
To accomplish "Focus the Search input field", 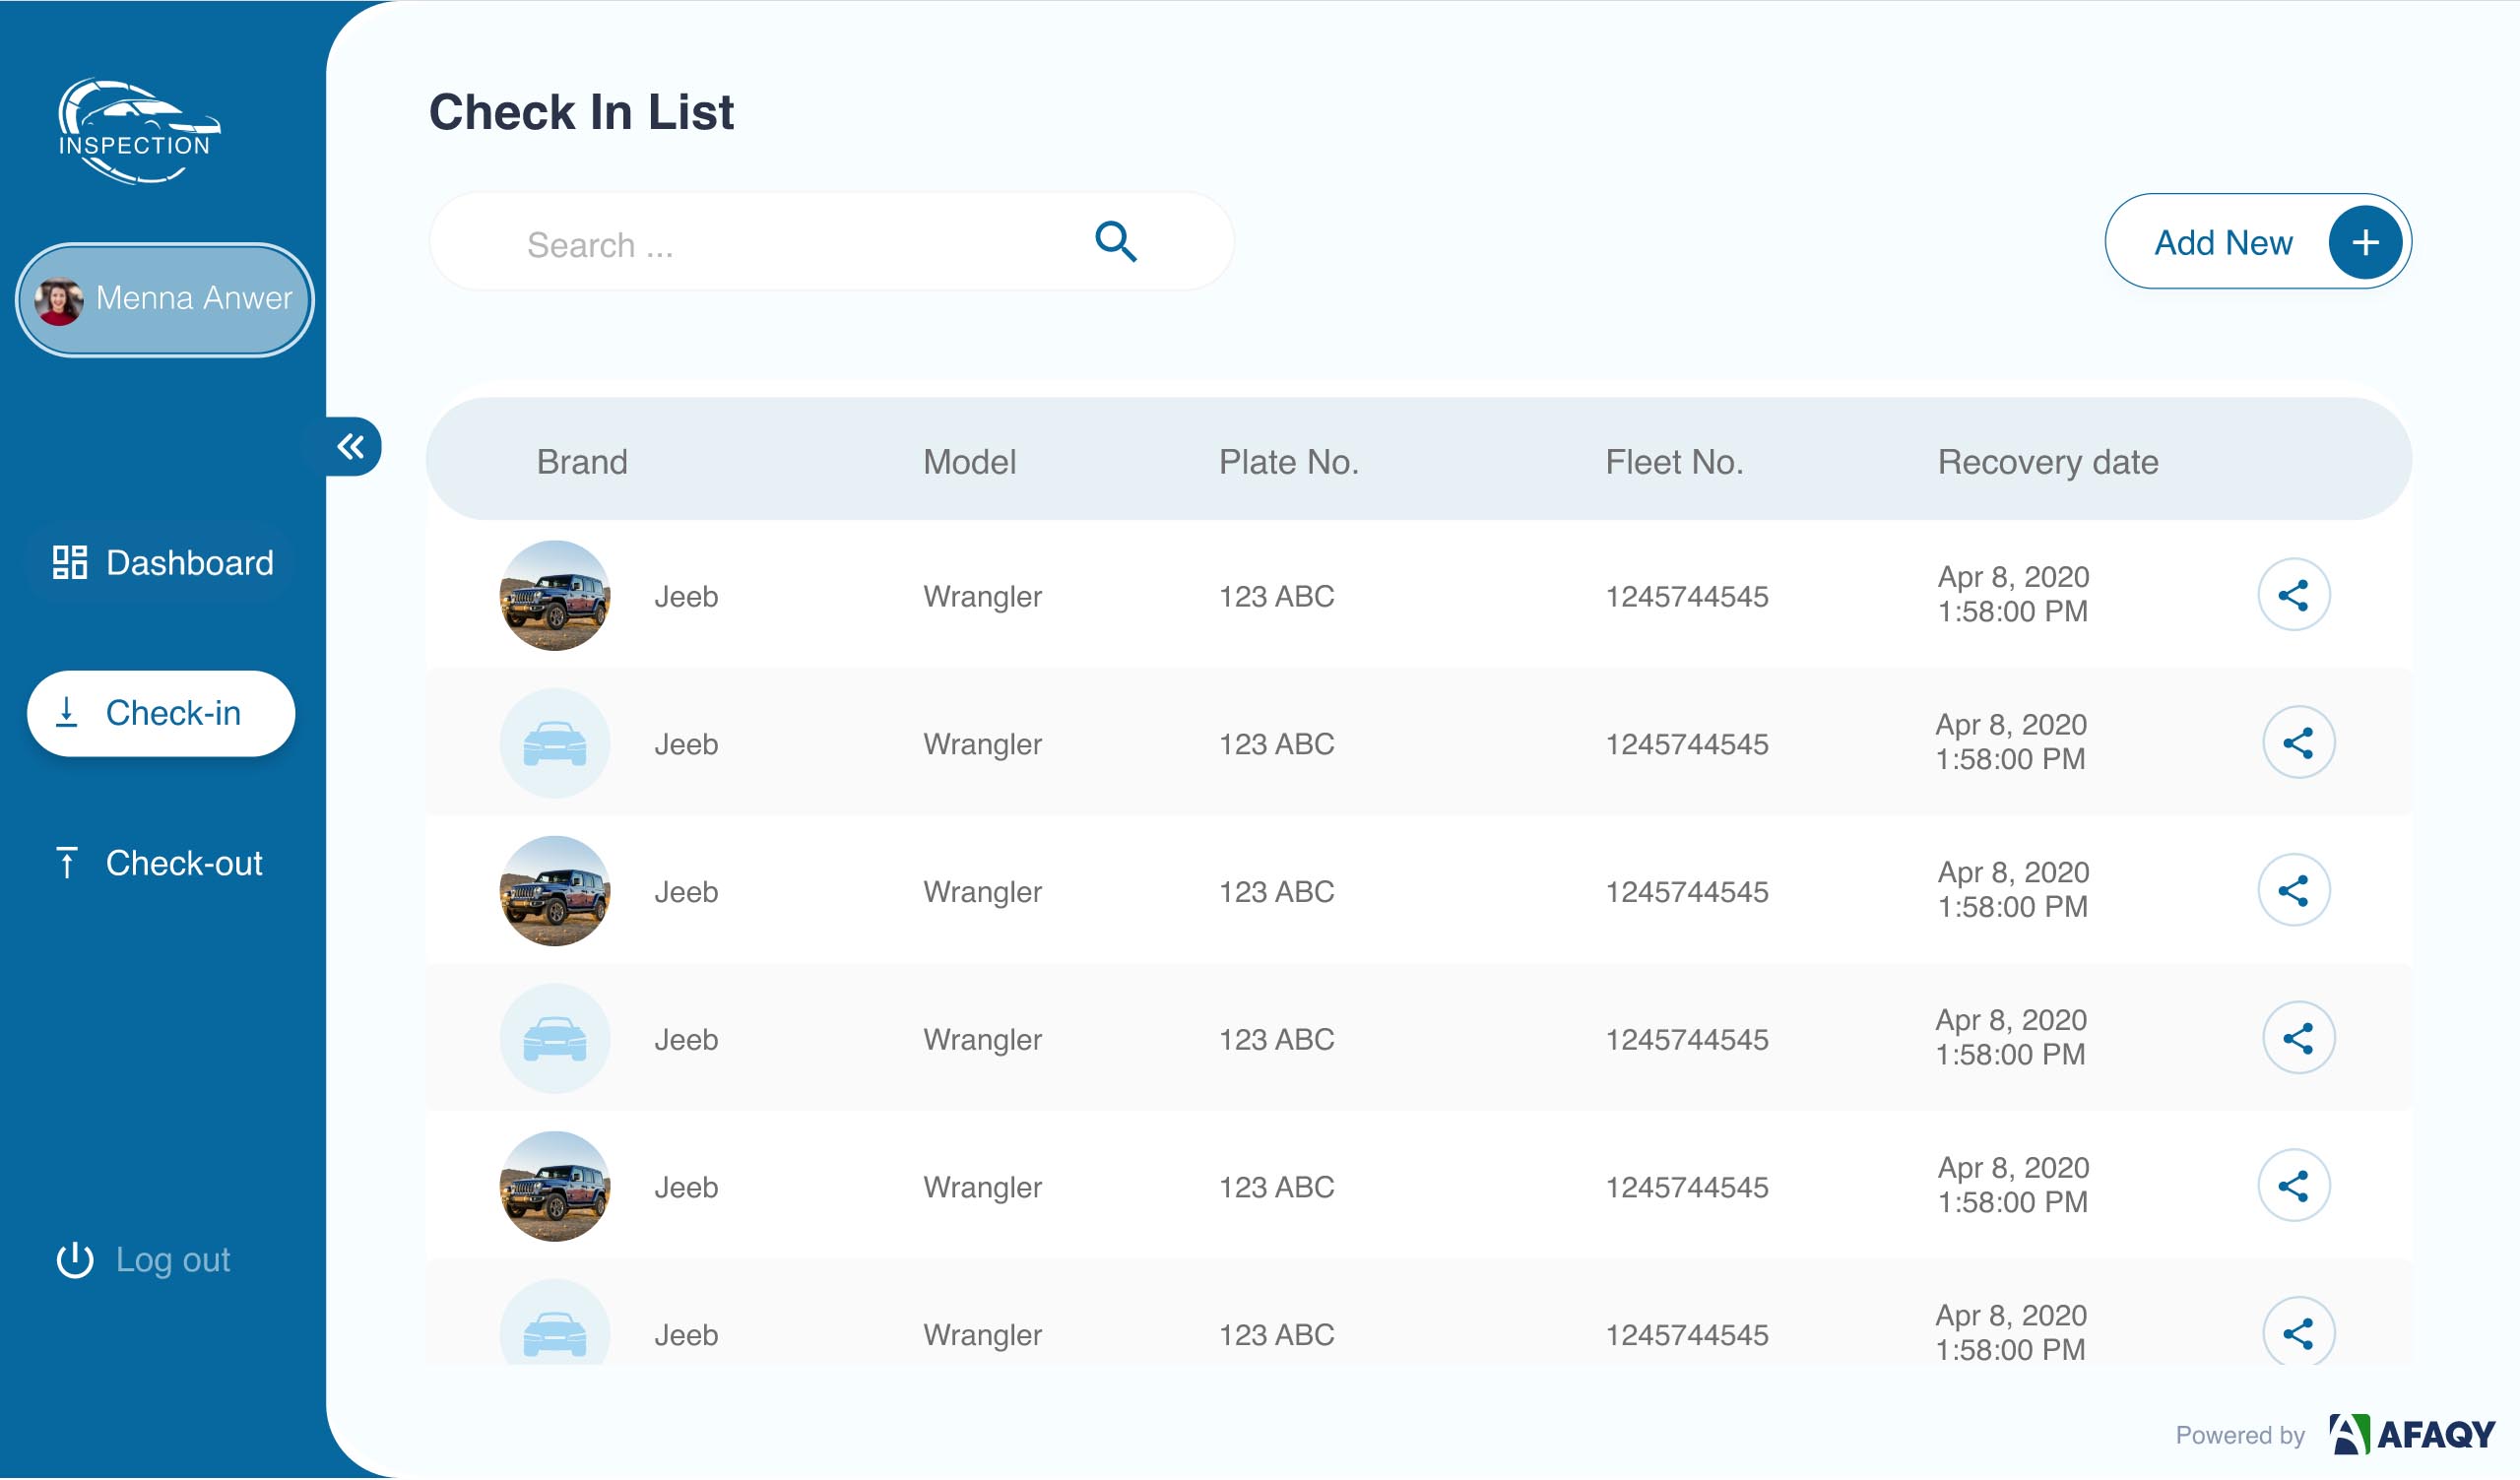I will (832, 243).
